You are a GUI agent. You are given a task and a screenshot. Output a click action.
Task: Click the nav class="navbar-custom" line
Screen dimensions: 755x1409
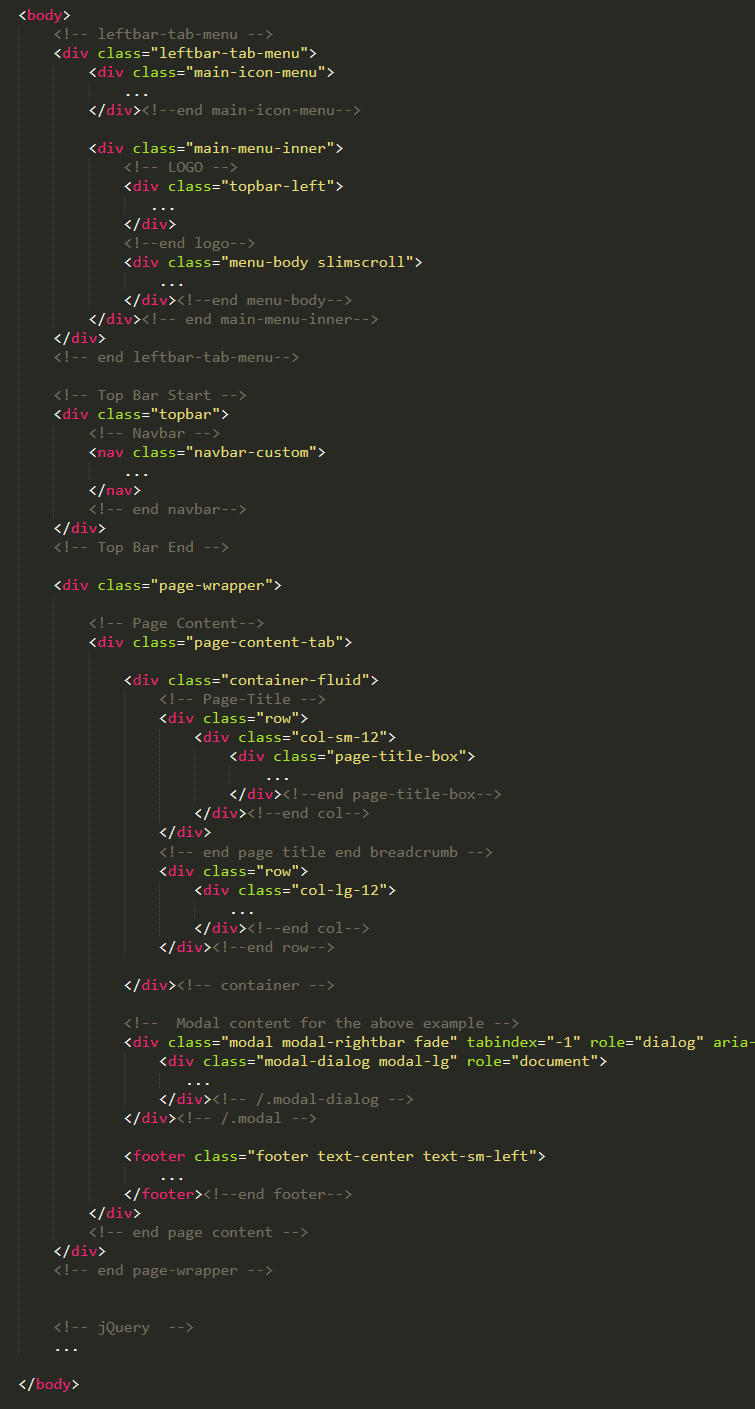[207, 452]
